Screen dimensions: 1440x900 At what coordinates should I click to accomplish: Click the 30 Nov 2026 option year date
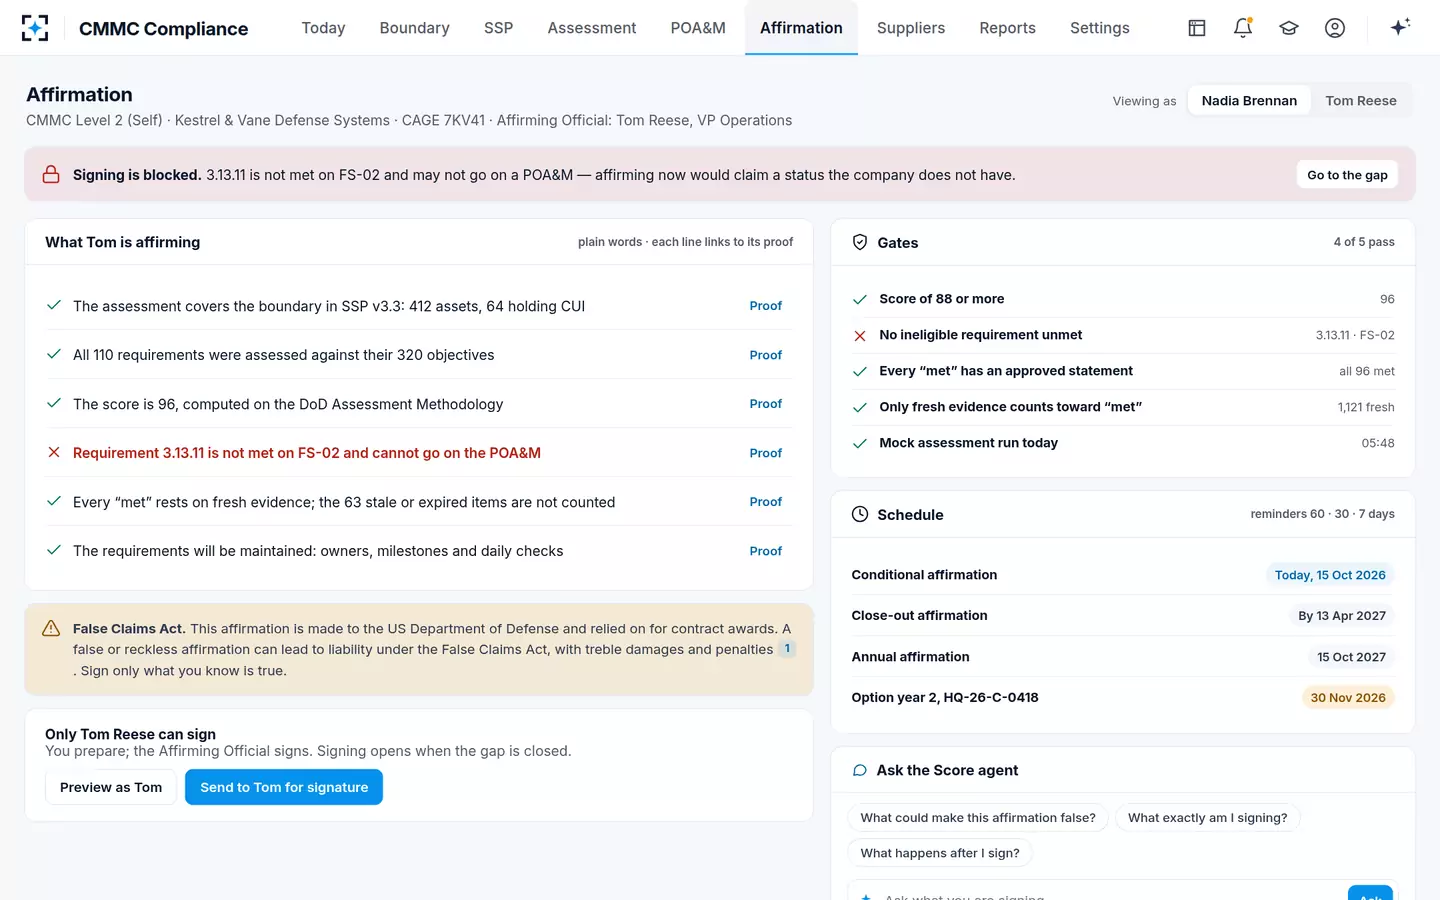click(x=1348, y=698)
